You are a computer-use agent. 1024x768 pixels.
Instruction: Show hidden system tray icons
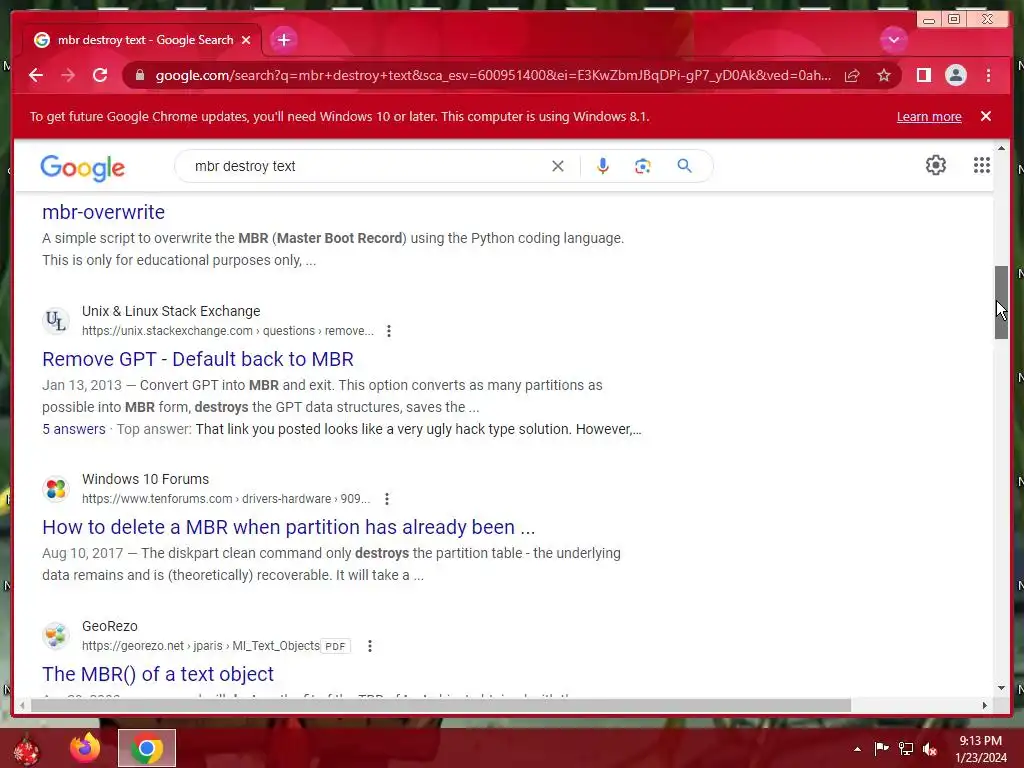click(857, 749)
